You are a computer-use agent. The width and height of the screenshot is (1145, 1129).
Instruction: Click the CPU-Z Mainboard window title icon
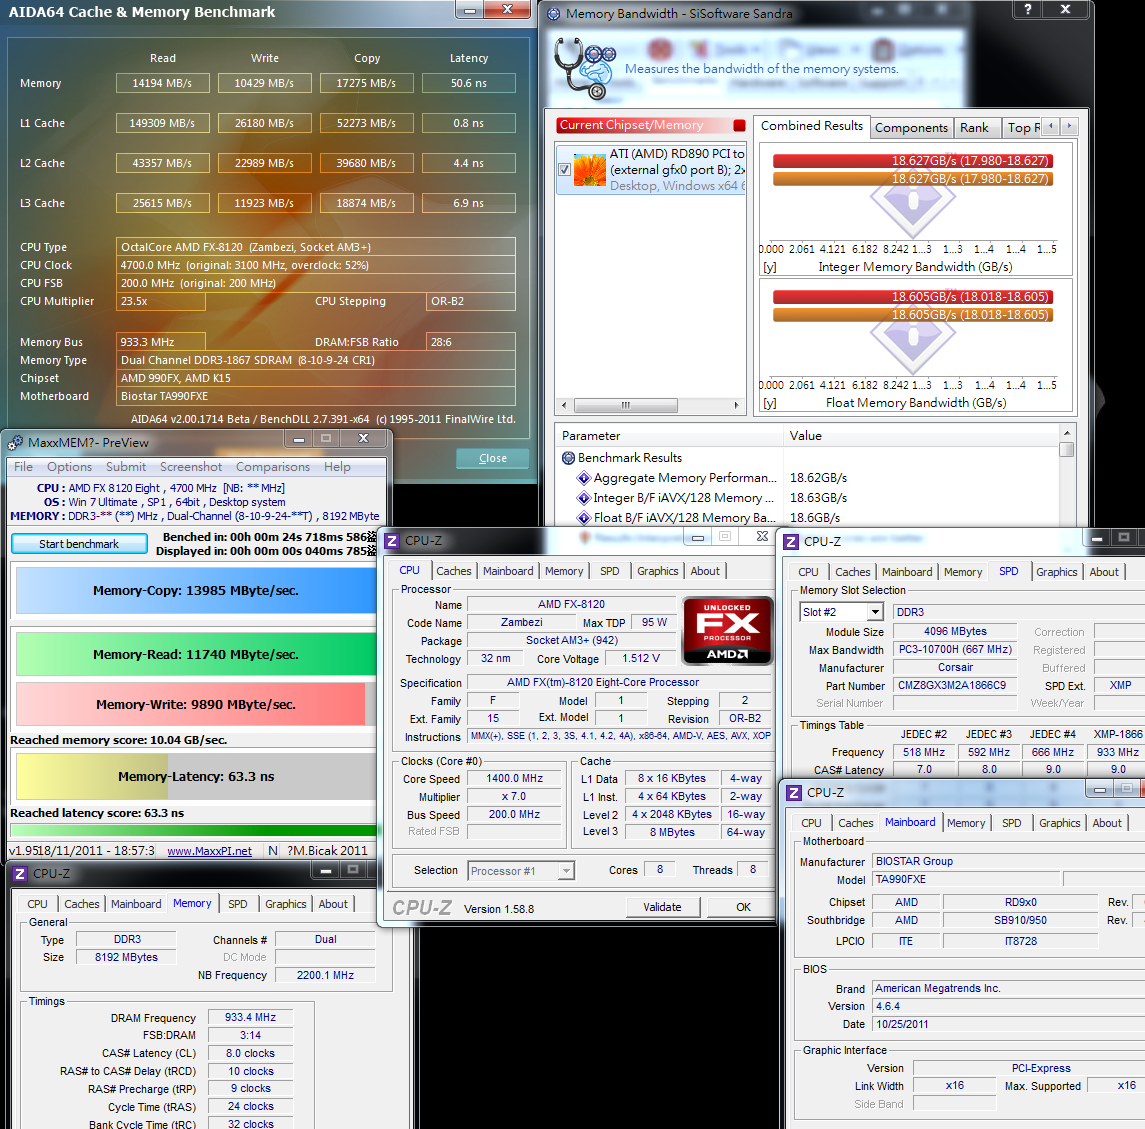click(x=794, y=792)
